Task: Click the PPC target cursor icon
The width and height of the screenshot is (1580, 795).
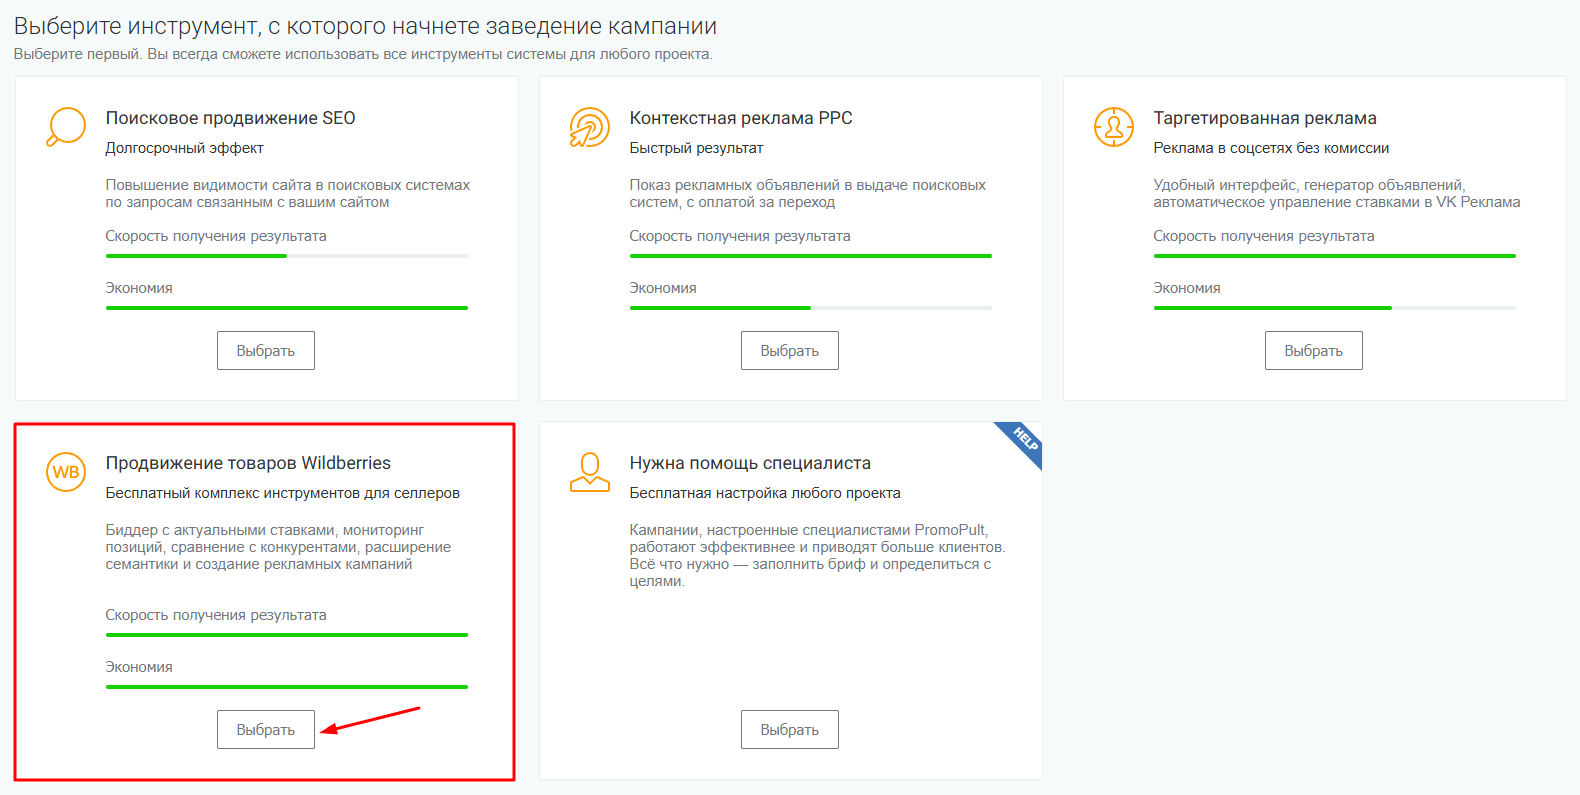Action: [x=589, y=128]
